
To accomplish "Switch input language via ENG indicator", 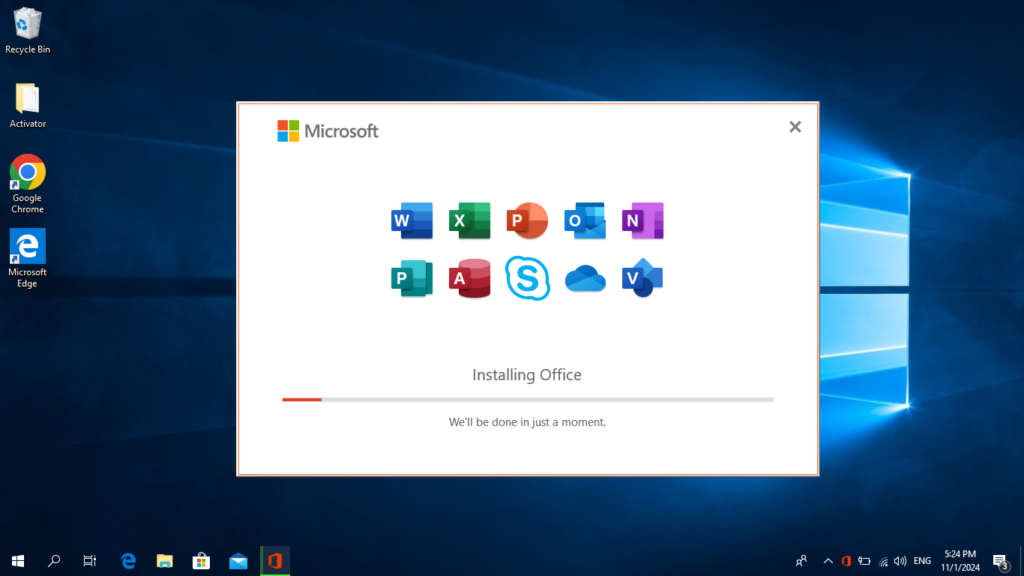I will 922,561.
